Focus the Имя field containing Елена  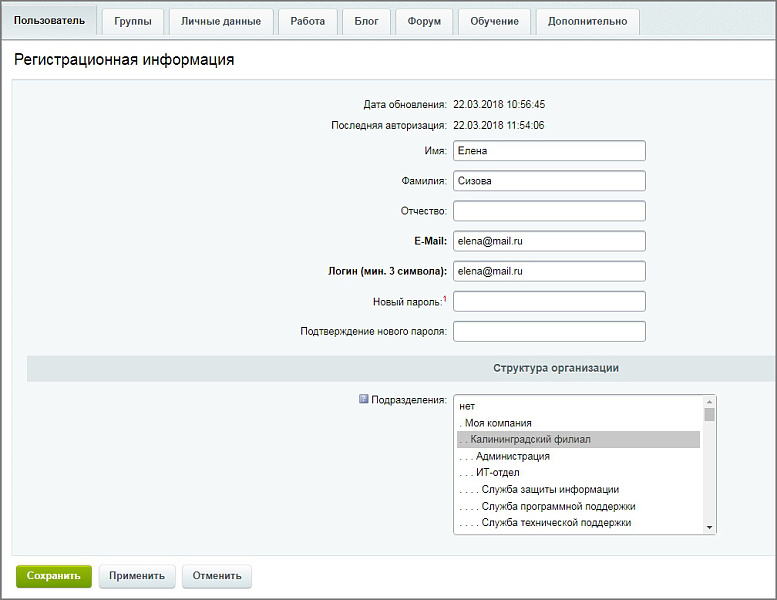[x=549, y=151]
